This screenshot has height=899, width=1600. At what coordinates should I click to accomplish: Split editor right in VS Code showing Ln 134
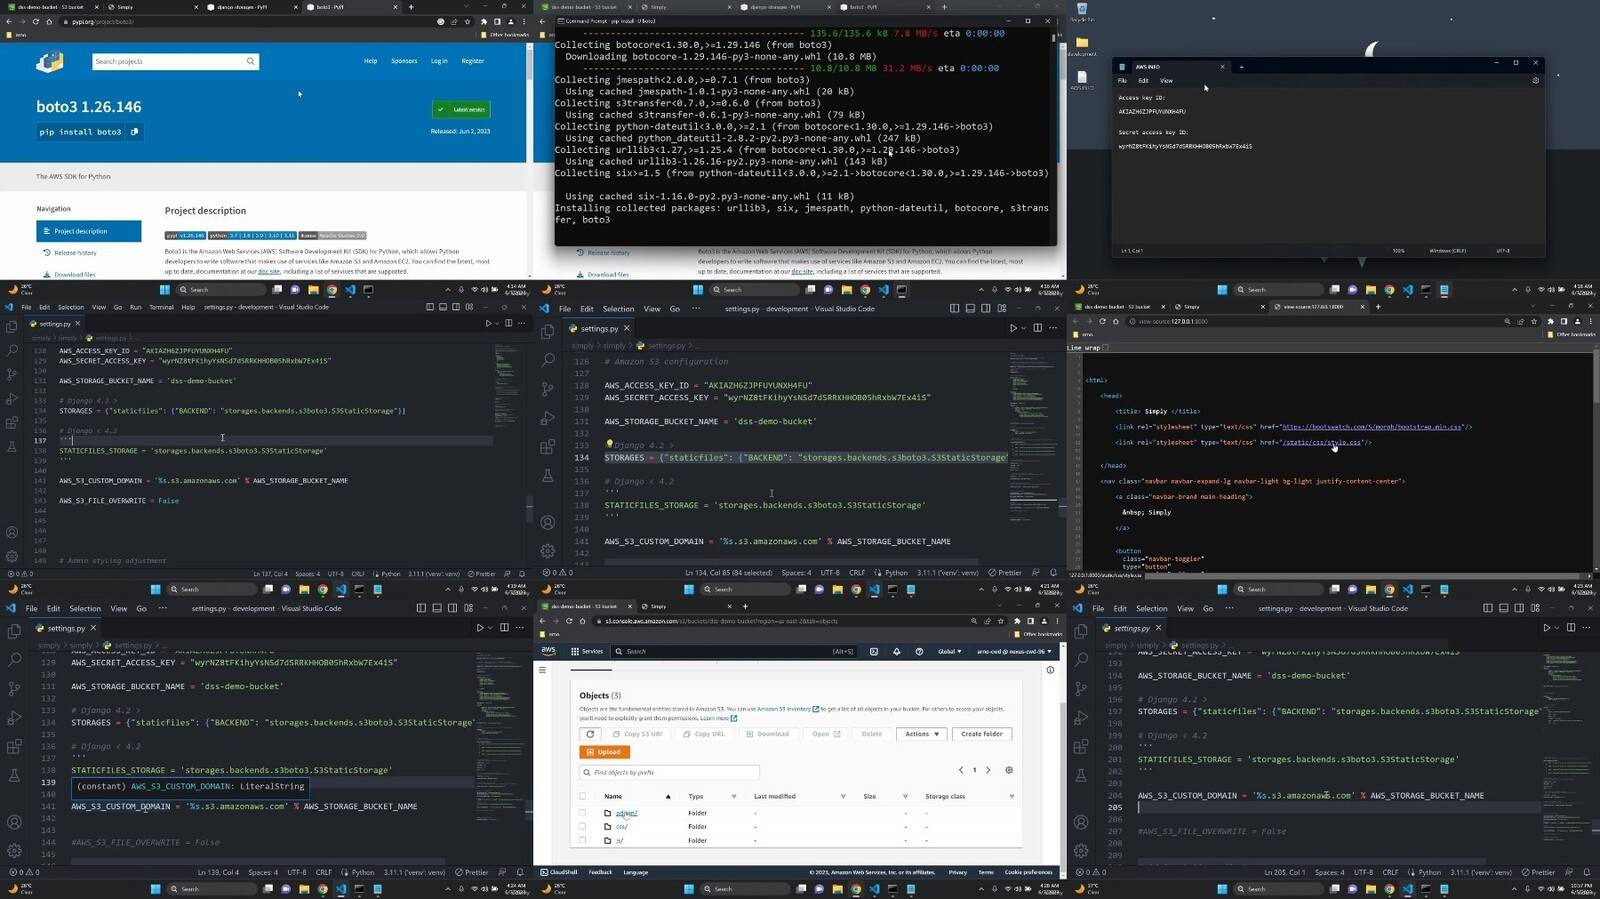pyautogui.click(x=1037, y=328)
